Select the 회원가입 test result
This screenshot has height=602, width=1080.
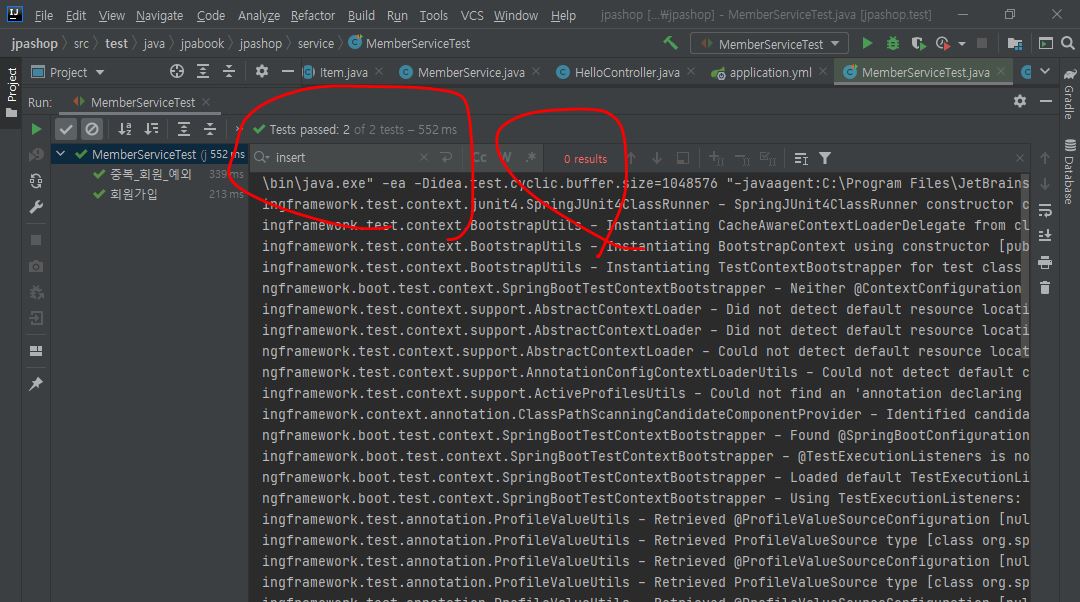pyautogui.click(x=133, y=194)
